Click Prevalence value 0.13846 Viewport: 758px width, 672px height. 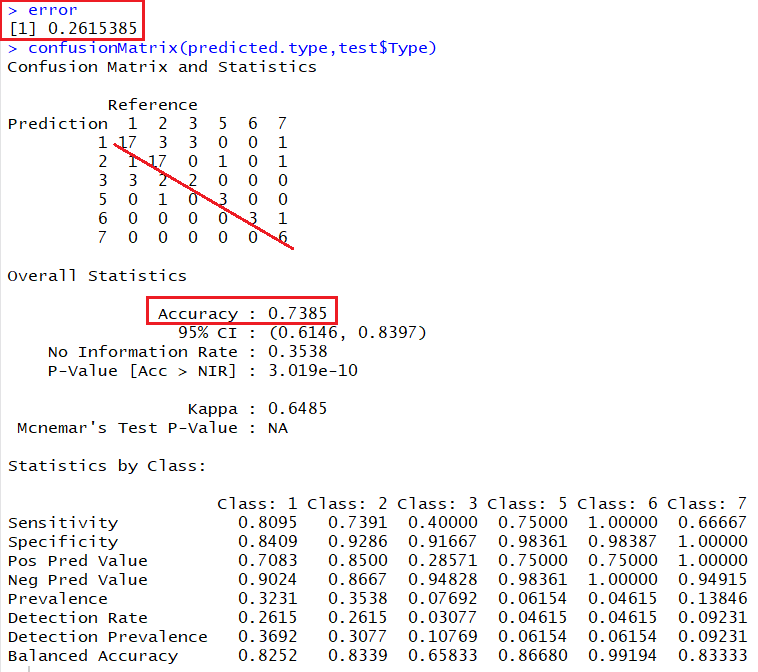pyautogui.click(x=713, y=599)
